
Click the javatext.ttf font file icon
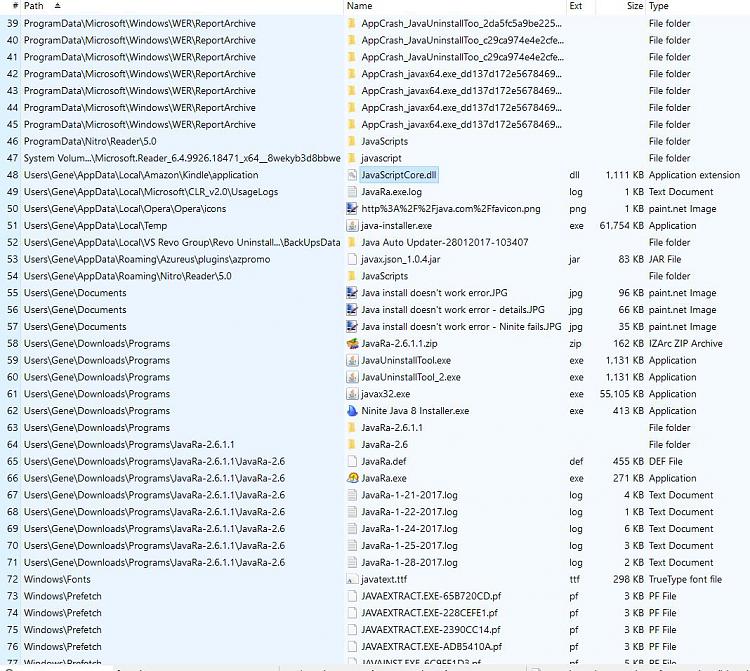(x=352, y=579)
